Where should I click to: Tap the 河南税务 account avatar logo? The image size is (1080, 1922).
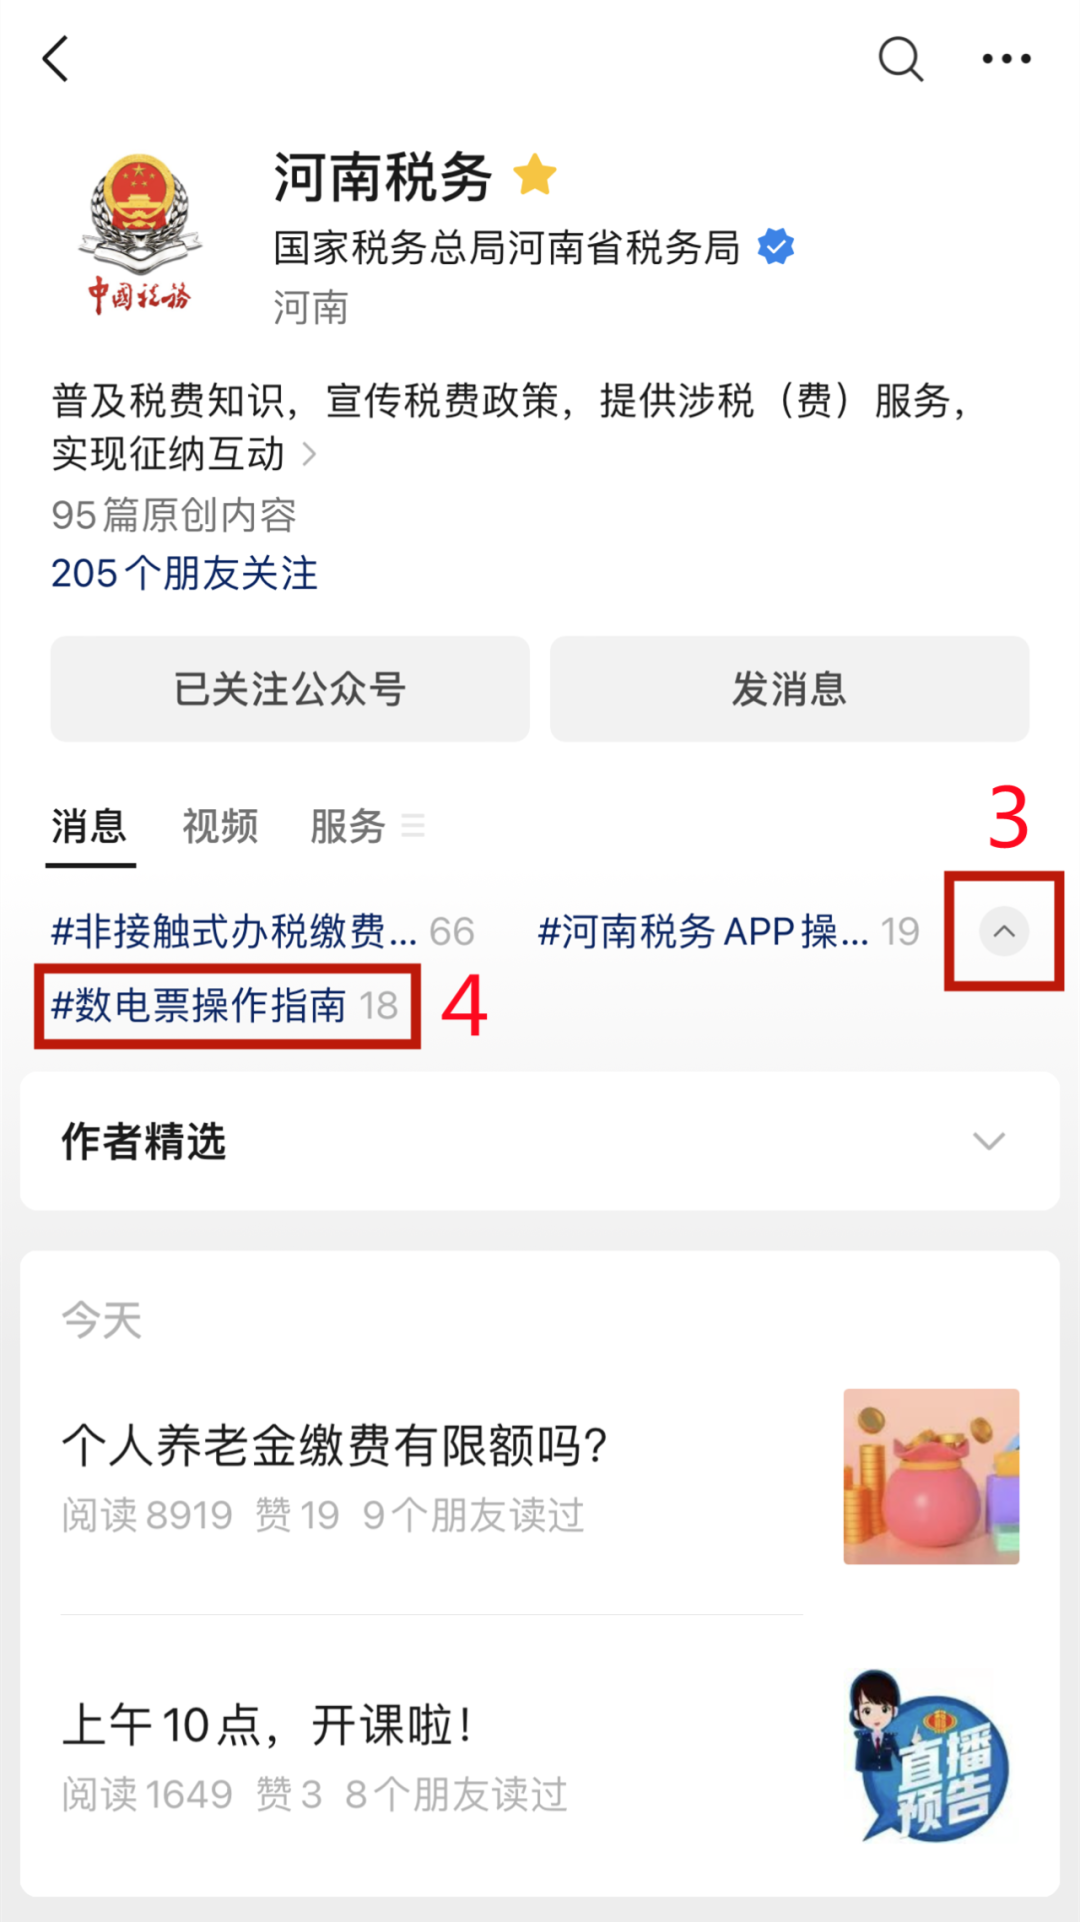(140, 235)
